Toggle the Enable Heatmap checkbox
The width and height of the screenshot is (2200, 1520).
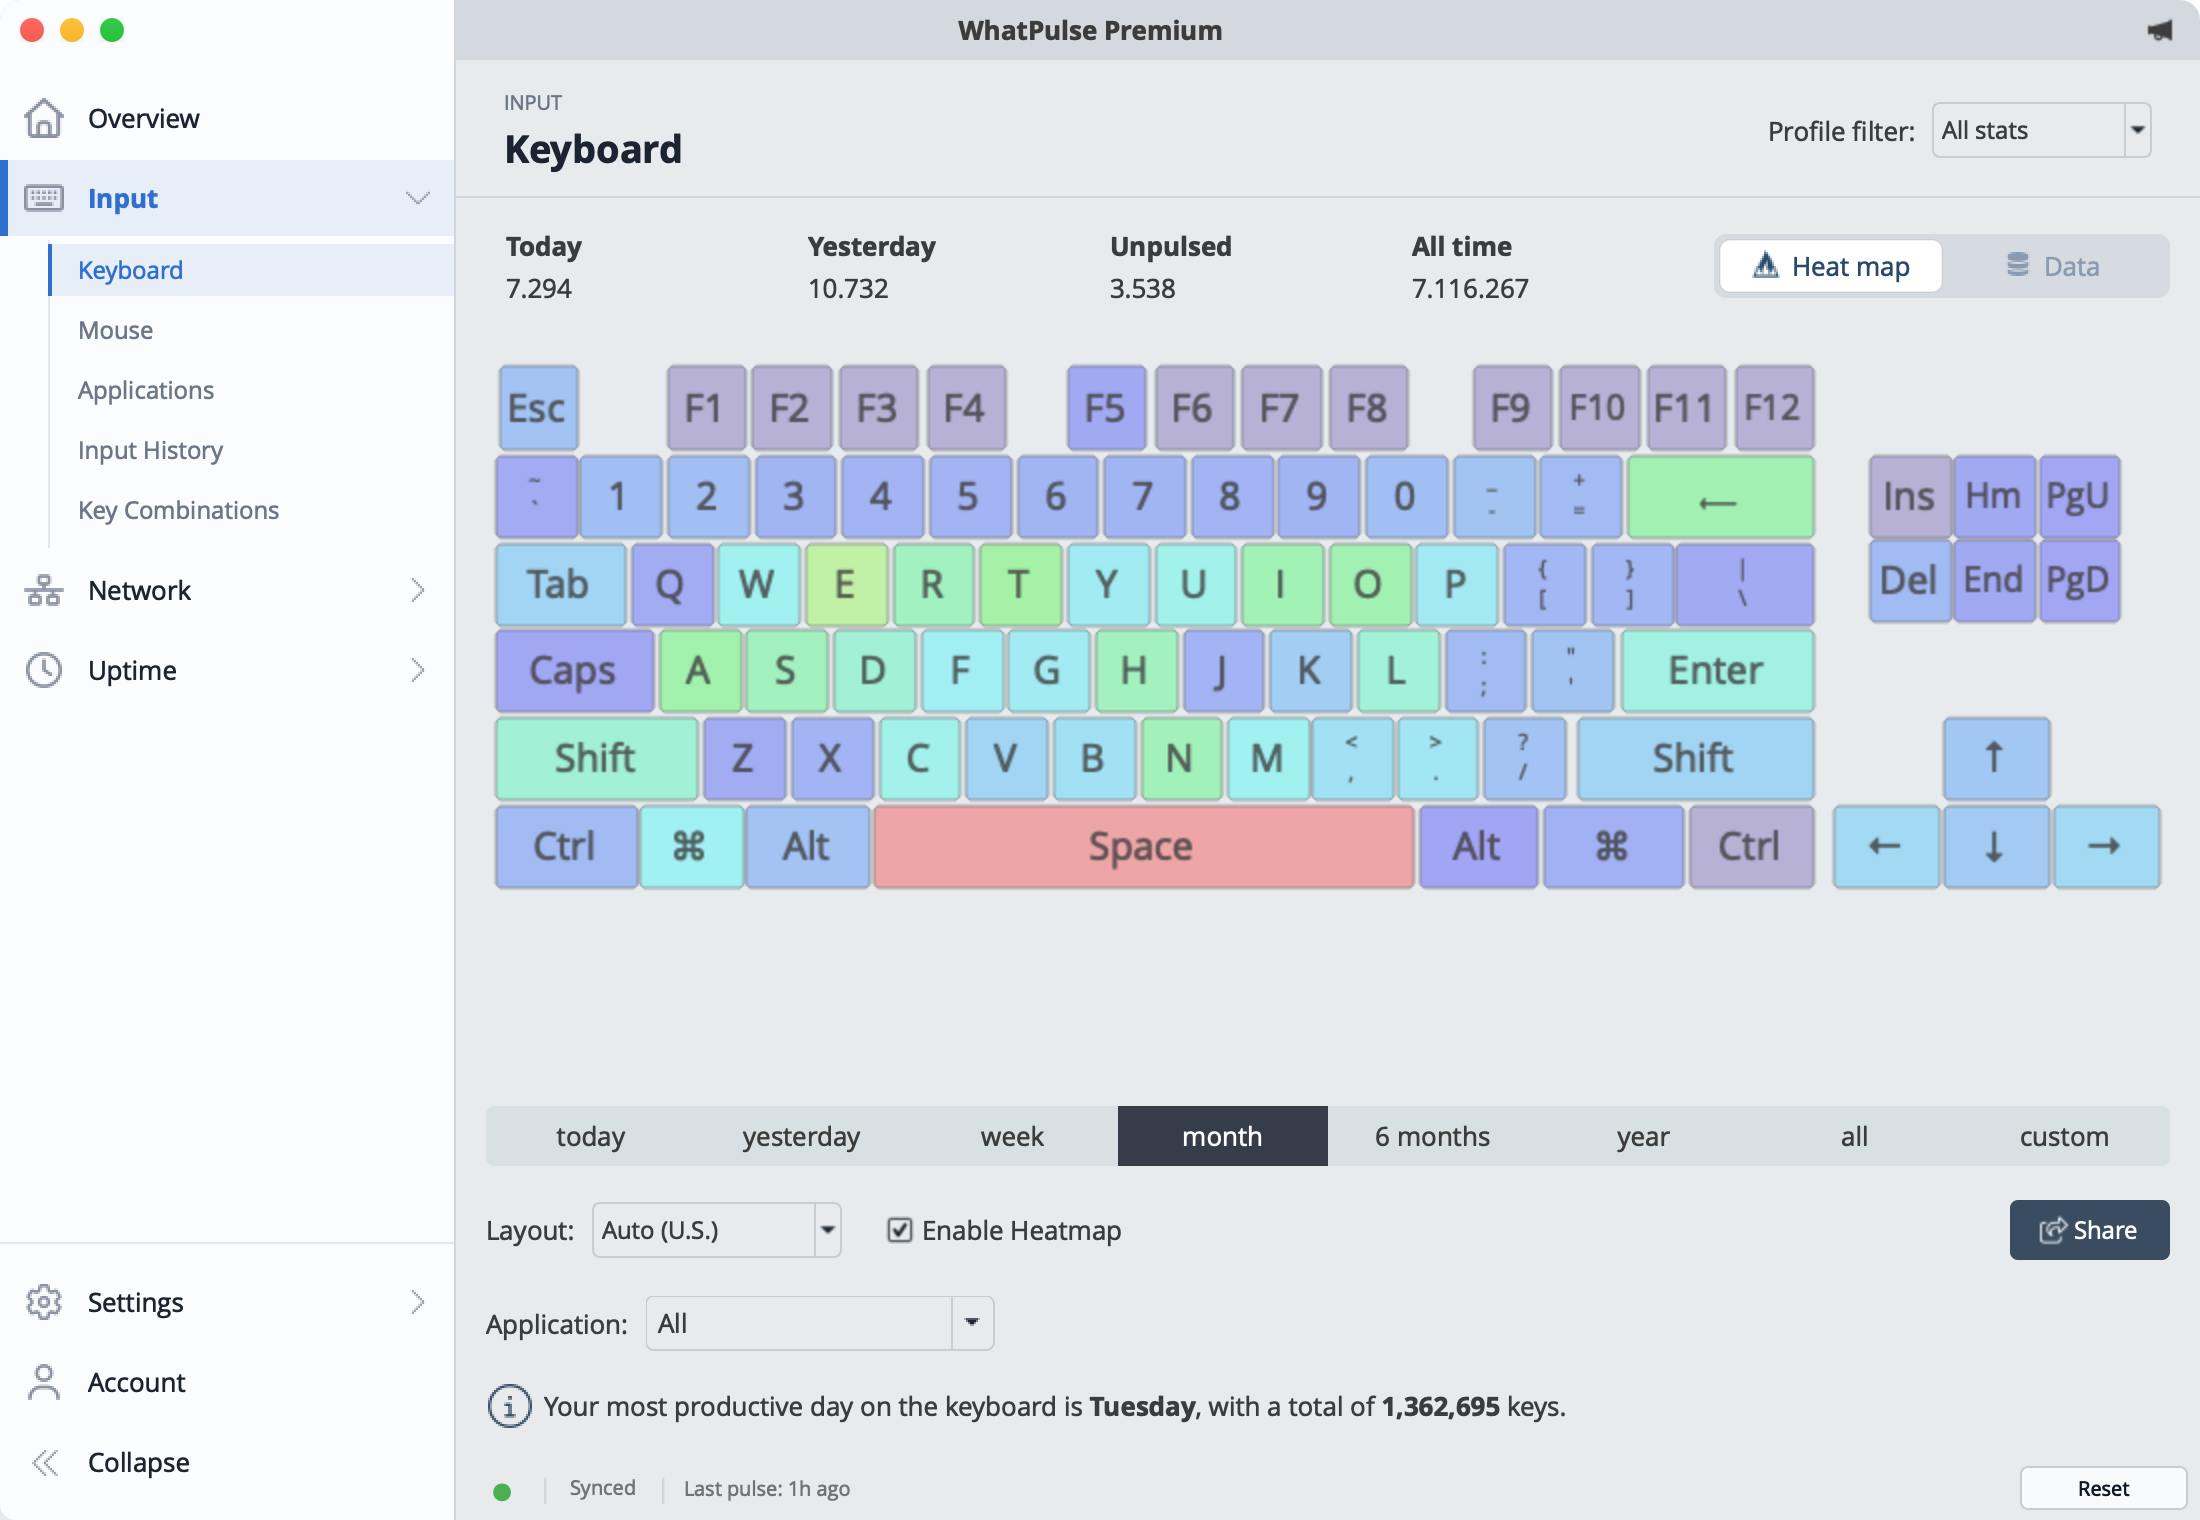[900, 1230]
